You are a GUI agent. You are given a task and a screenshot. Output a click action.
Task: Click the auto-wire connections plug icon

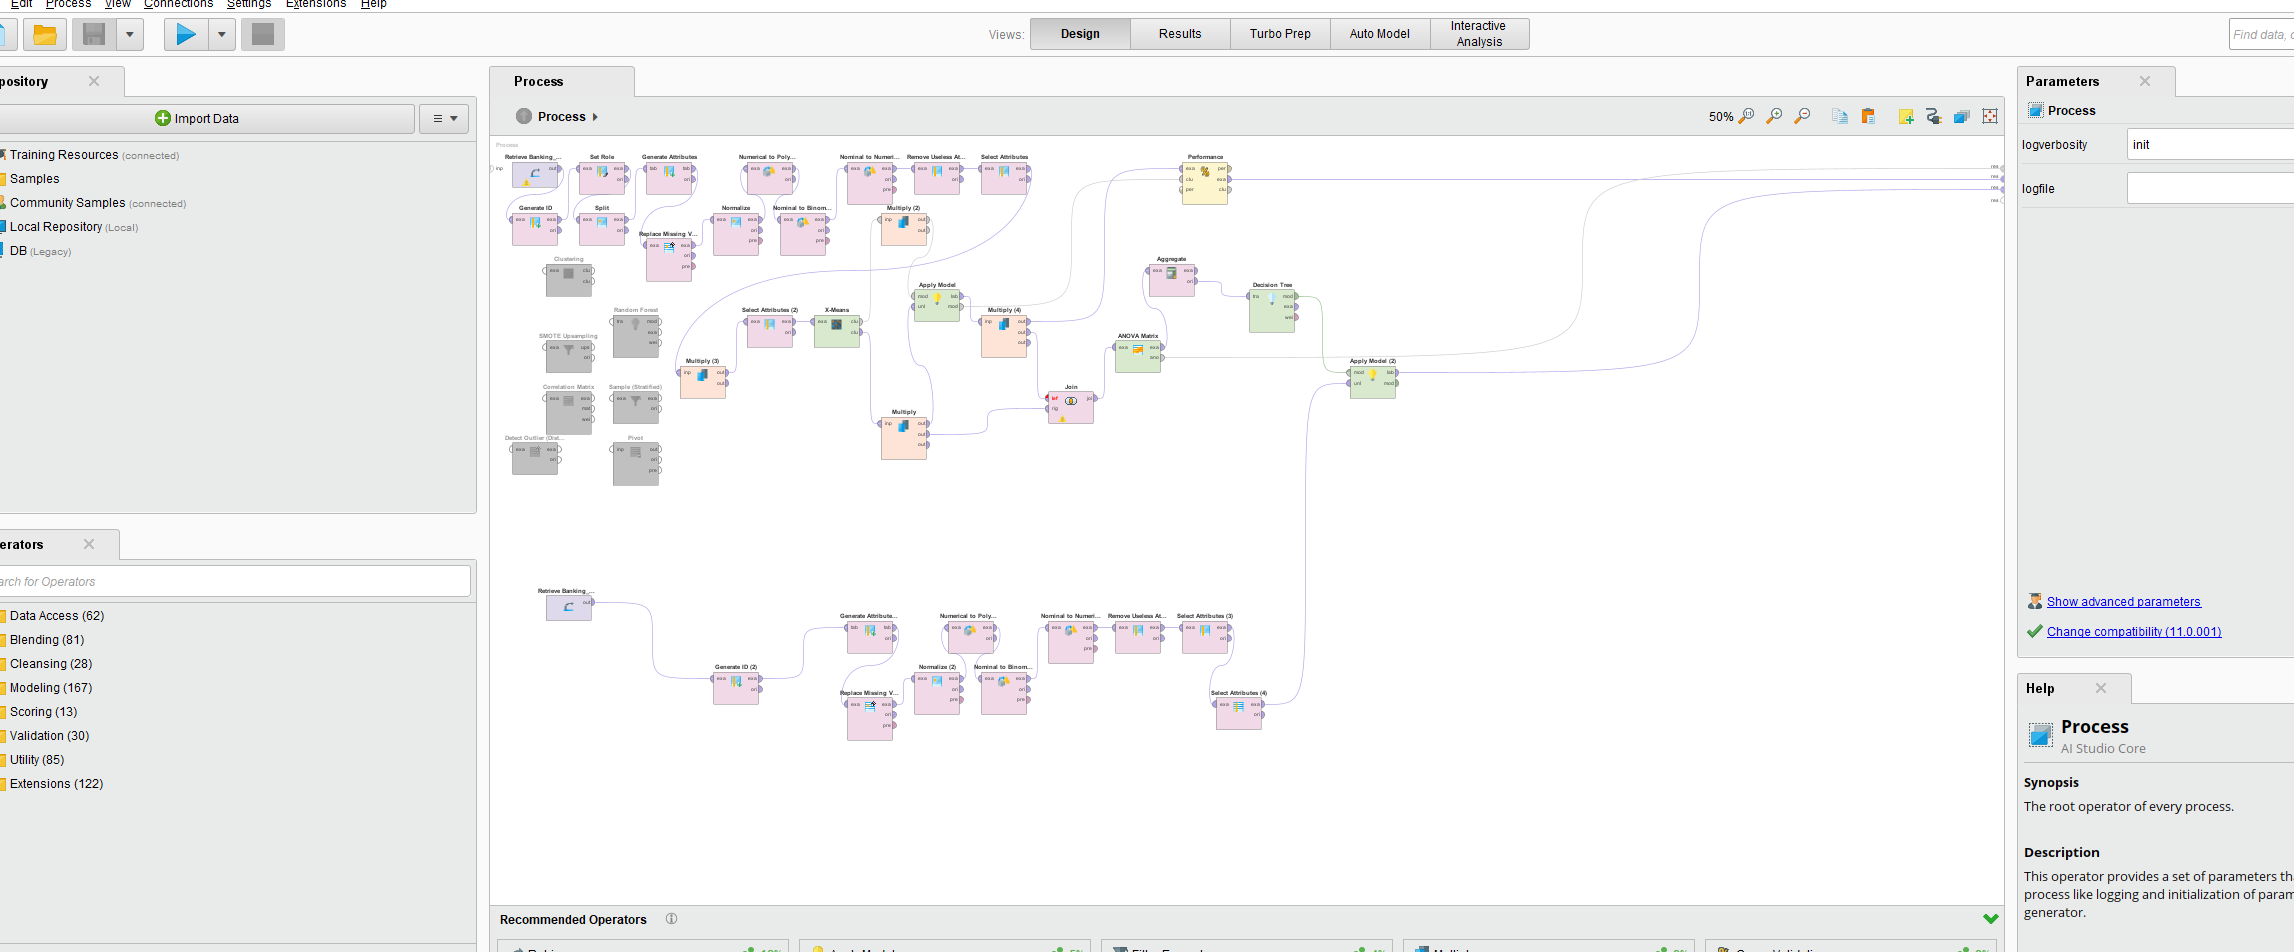coord(1934,116)
